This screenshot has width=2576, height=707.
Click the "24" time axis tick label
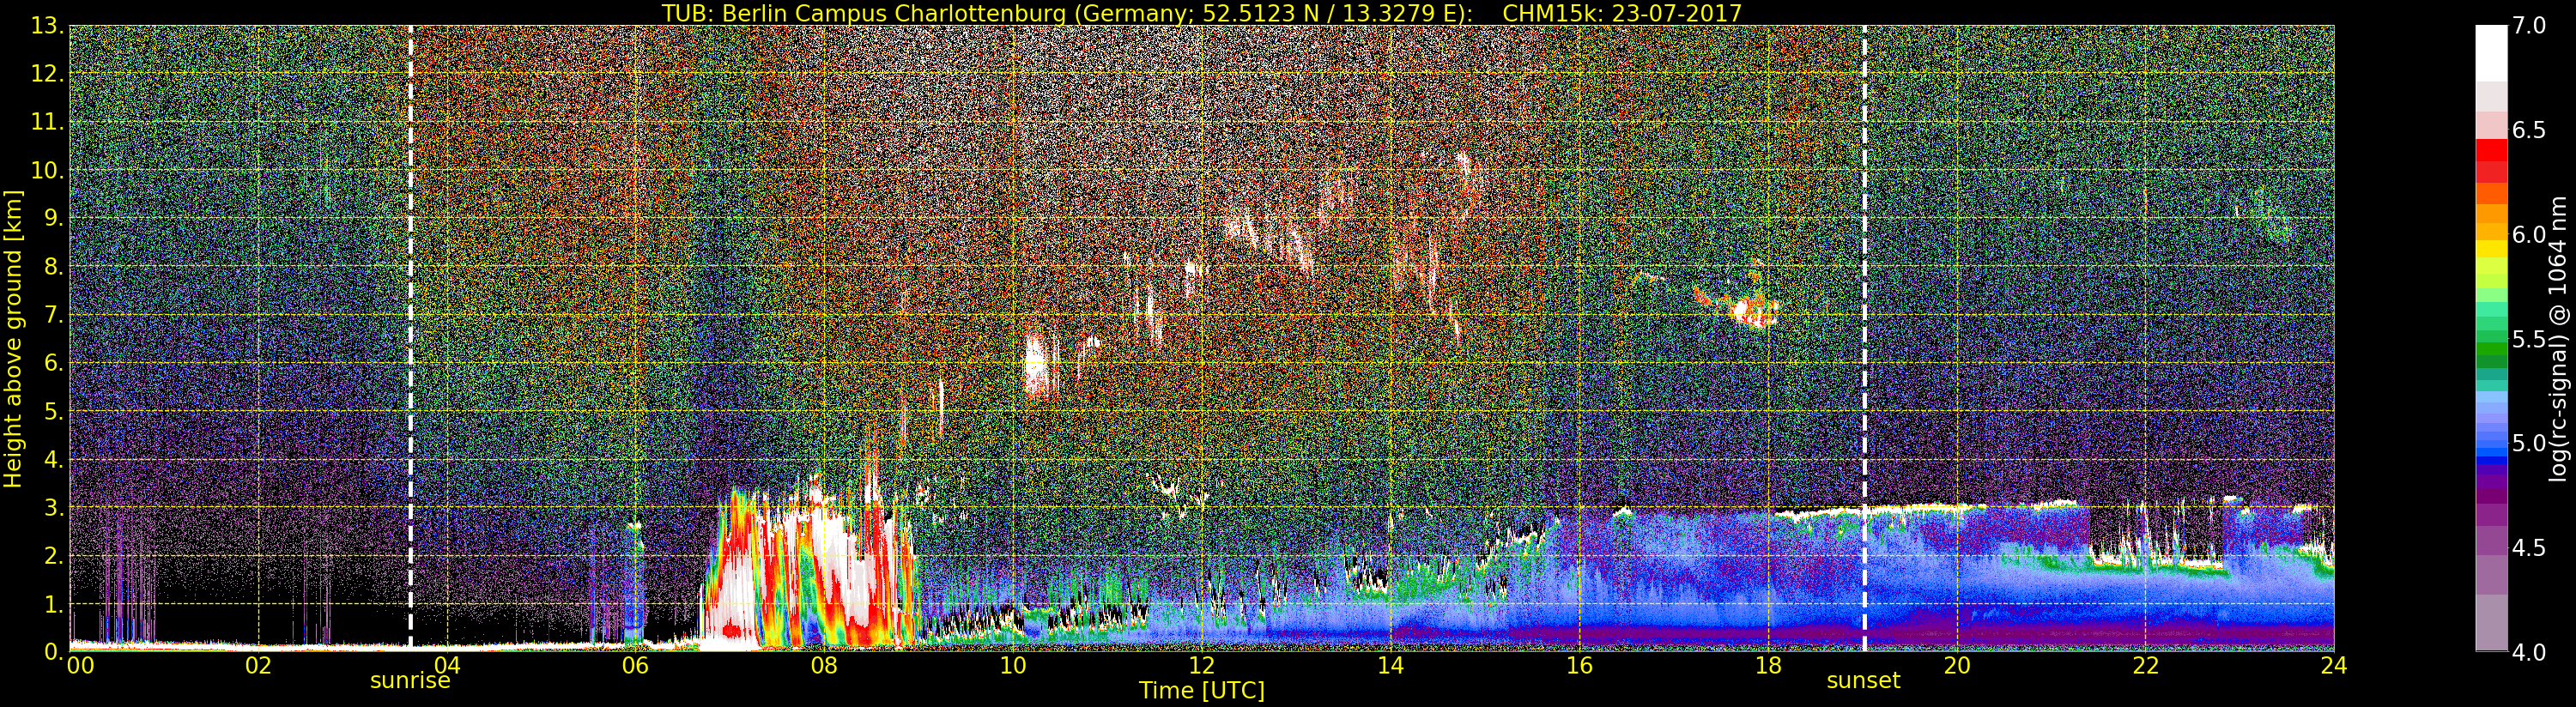coord(2334,666)
